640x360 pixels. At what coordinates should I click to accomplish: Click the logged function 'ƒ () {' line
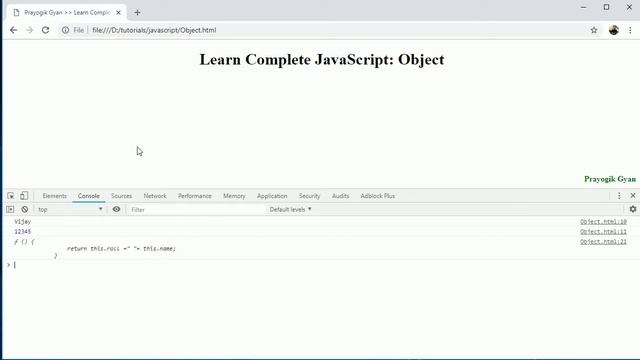pos(24,242)
